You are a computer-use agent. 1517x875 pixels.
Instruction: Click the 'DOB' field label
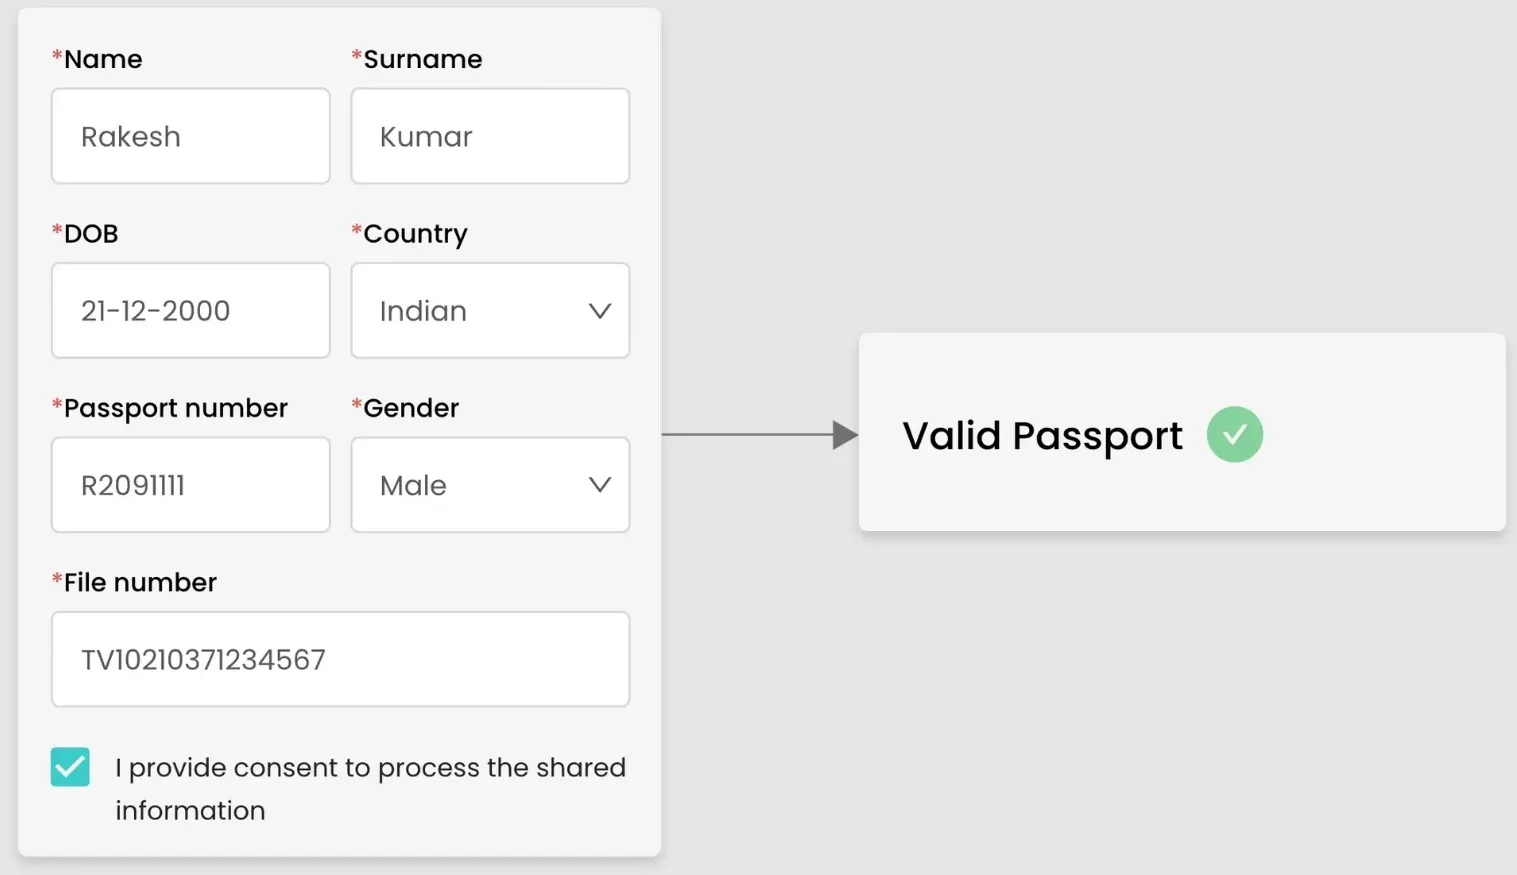(91, 233)
